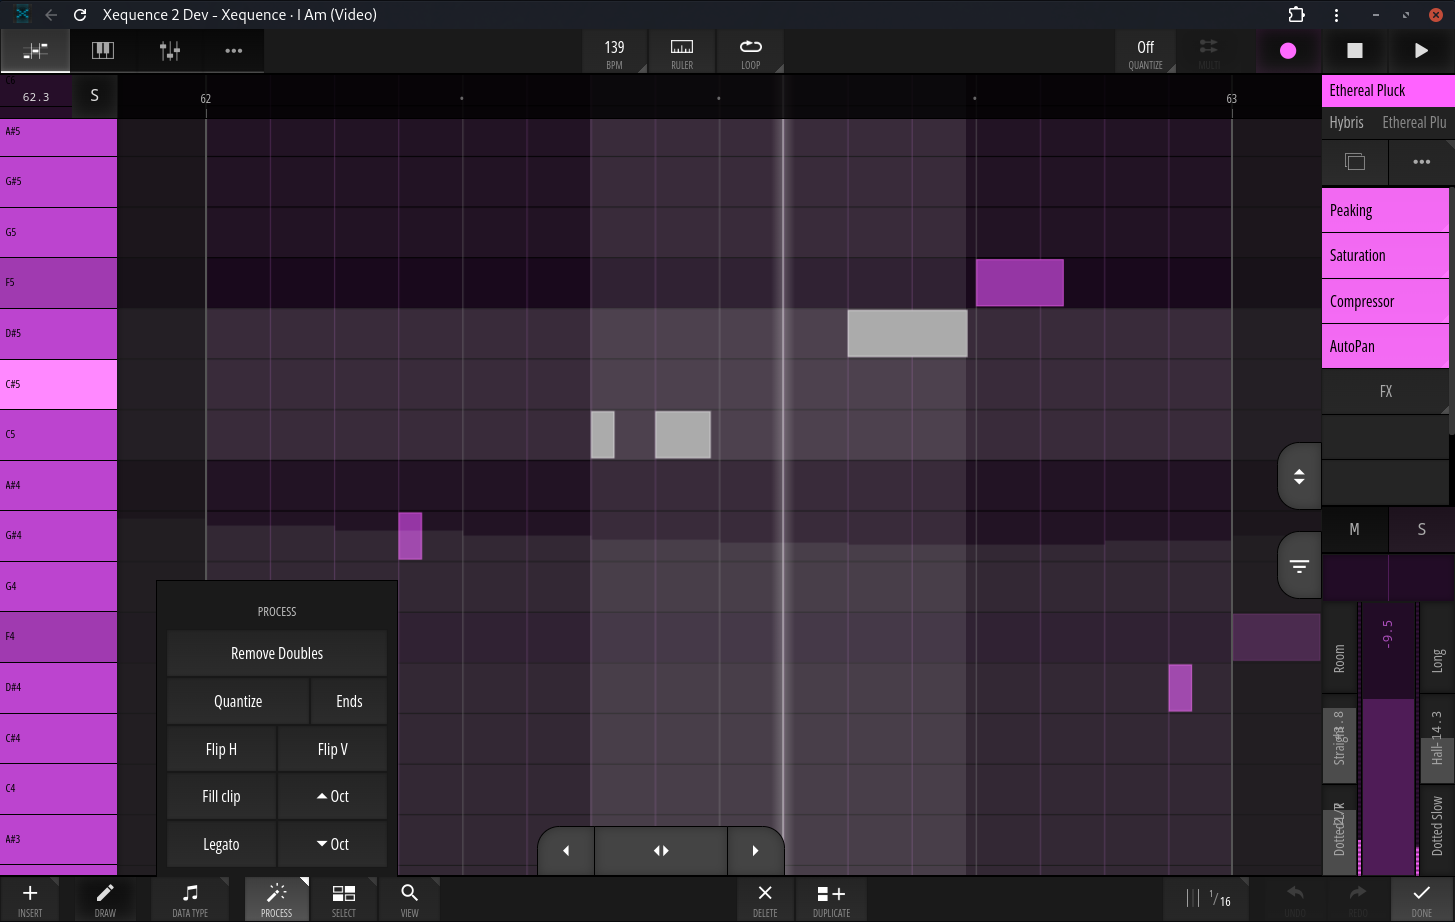Viewport: 1455px width, 922px height.
Task: Open the Hybris instrument label
Action: [x=1346, y=123]
